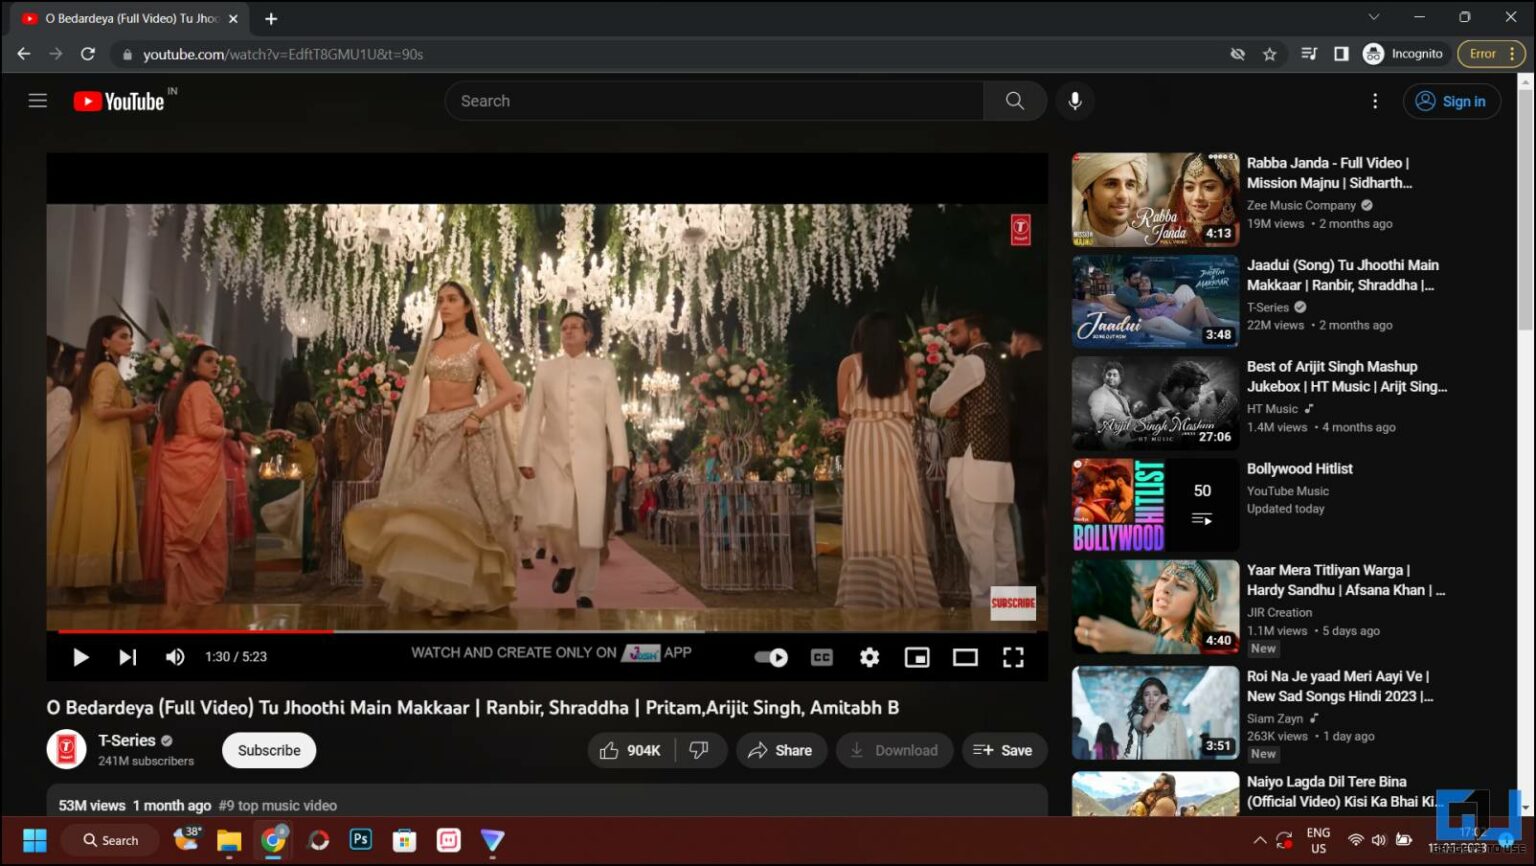Viewport: 1536px width, 866px height.
Task: Subscribe to T-Series channel
Action: [x=268, y=750]
